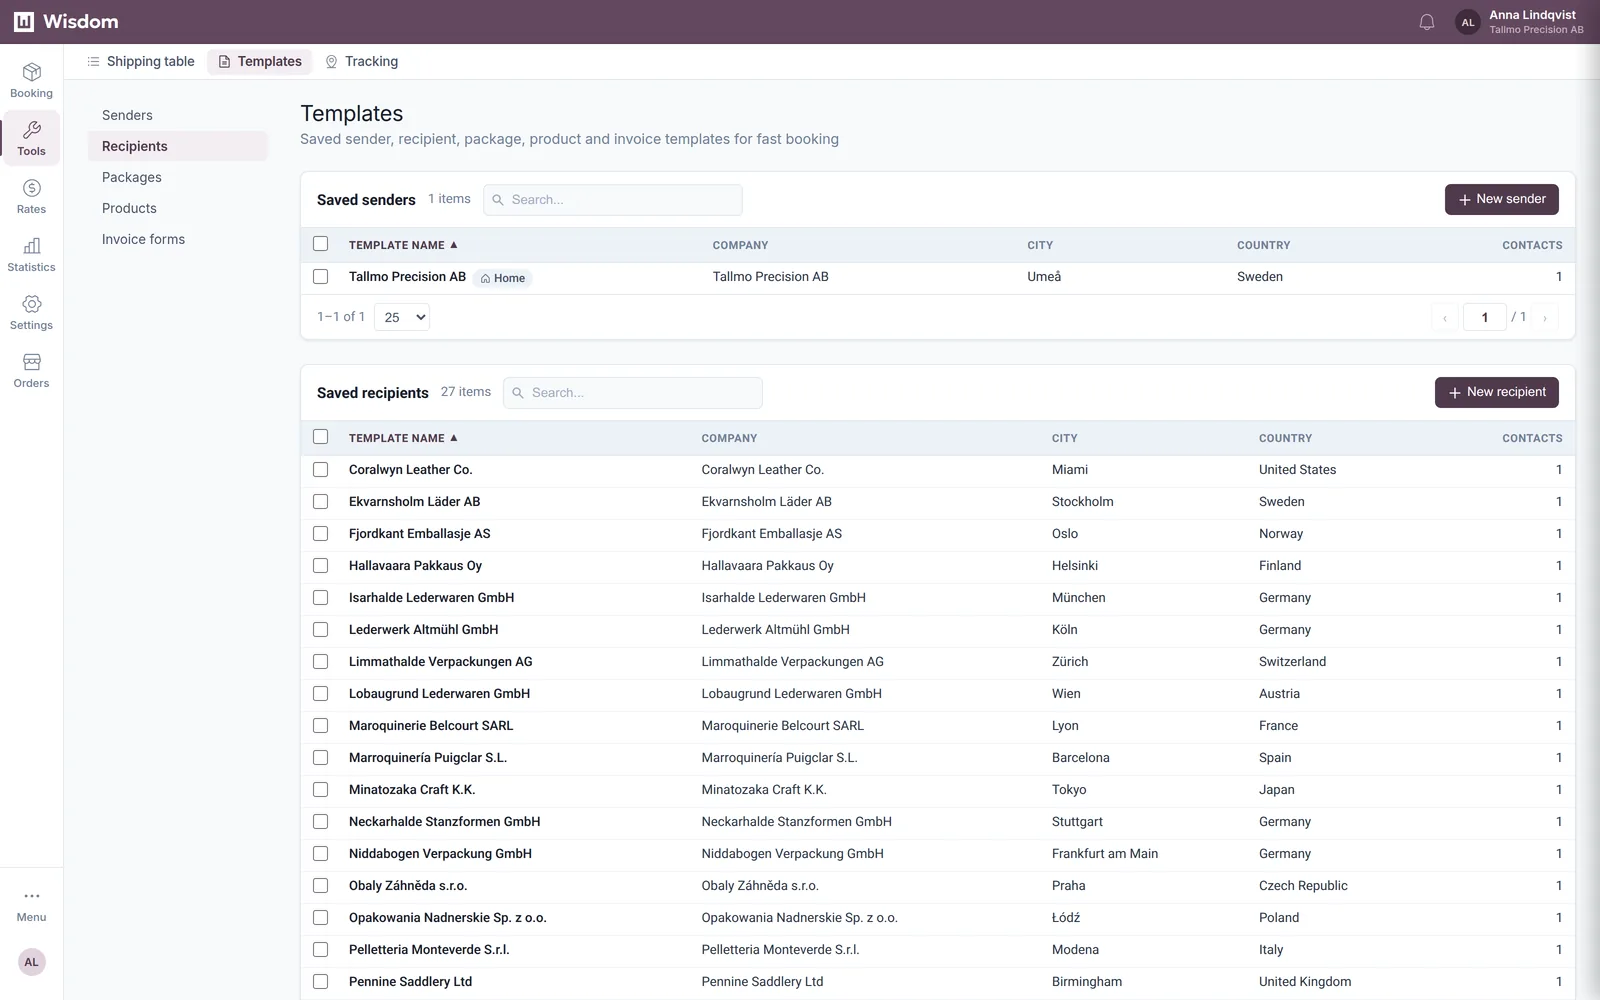Select Packages in the templates menu

[x=178, y=177]
